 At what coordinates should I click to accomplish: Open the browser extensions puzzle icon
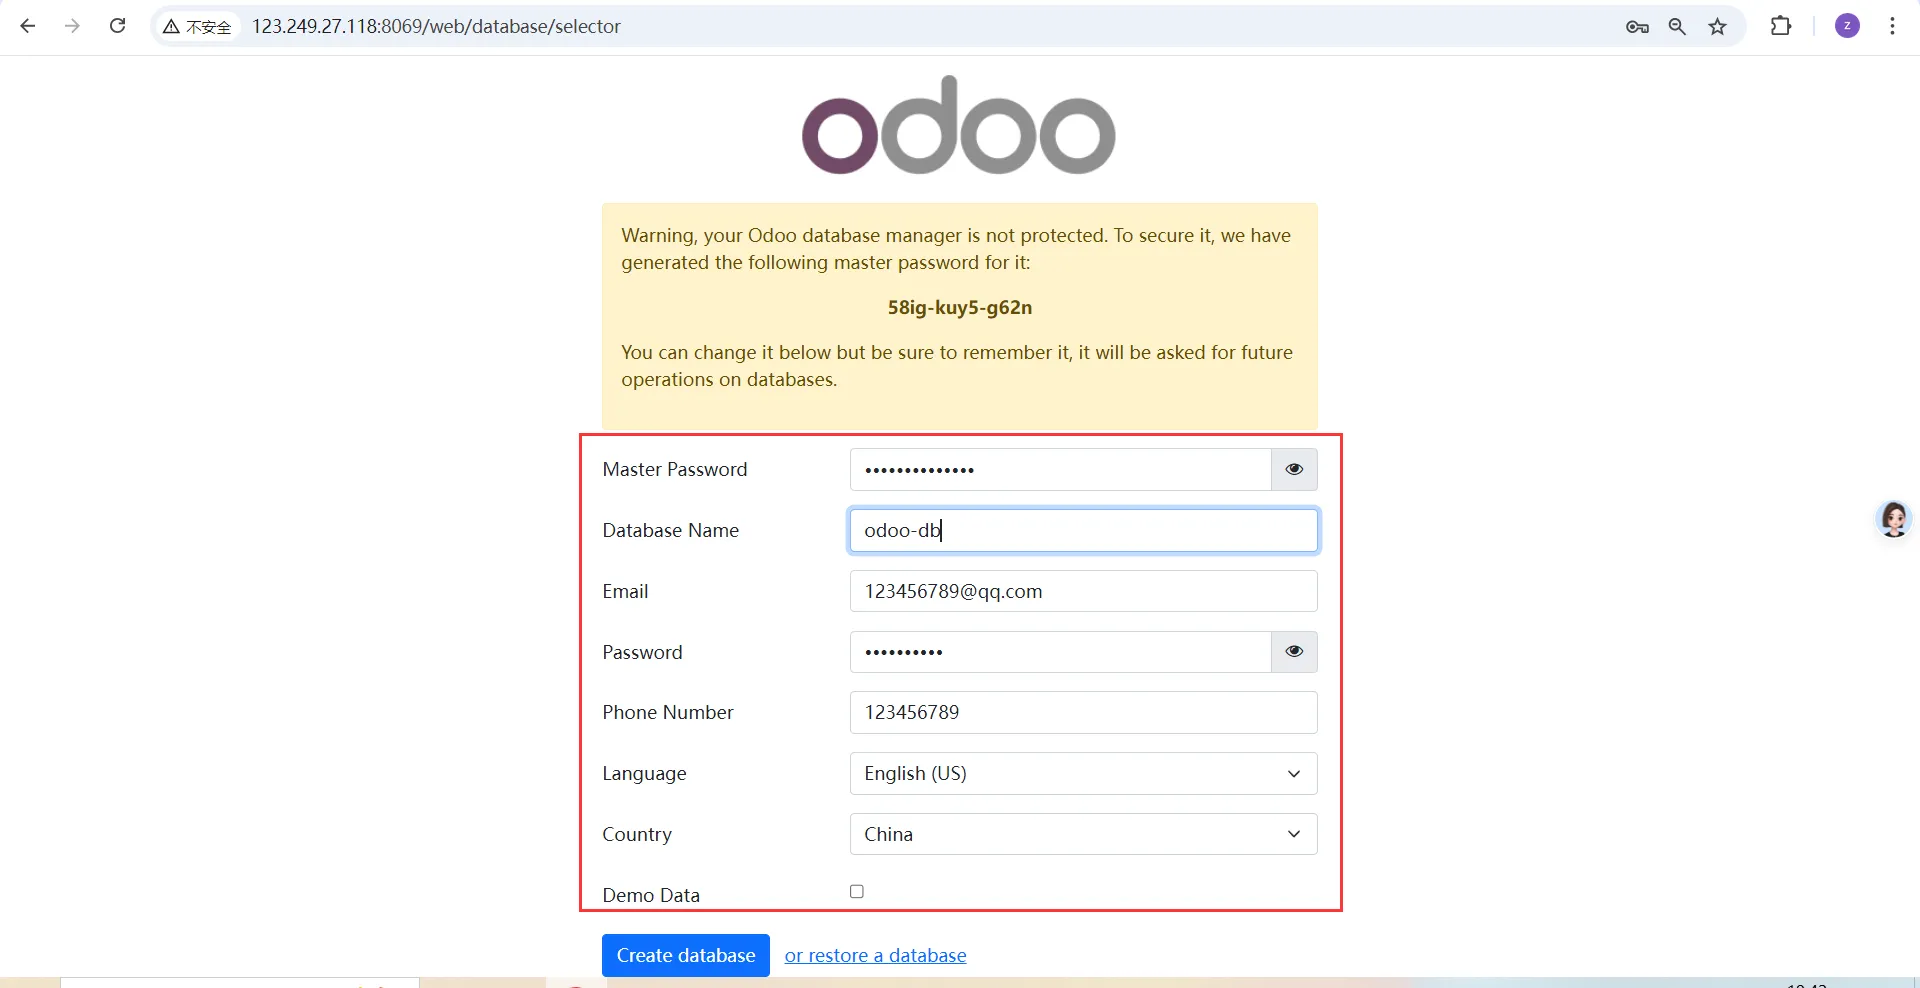coord(1781,26)
